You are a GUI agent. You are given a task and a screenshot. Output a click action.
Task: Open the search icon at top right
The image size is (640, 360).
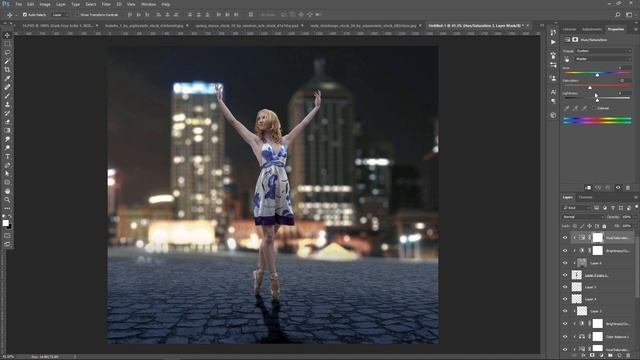click(x=618, y=15)
